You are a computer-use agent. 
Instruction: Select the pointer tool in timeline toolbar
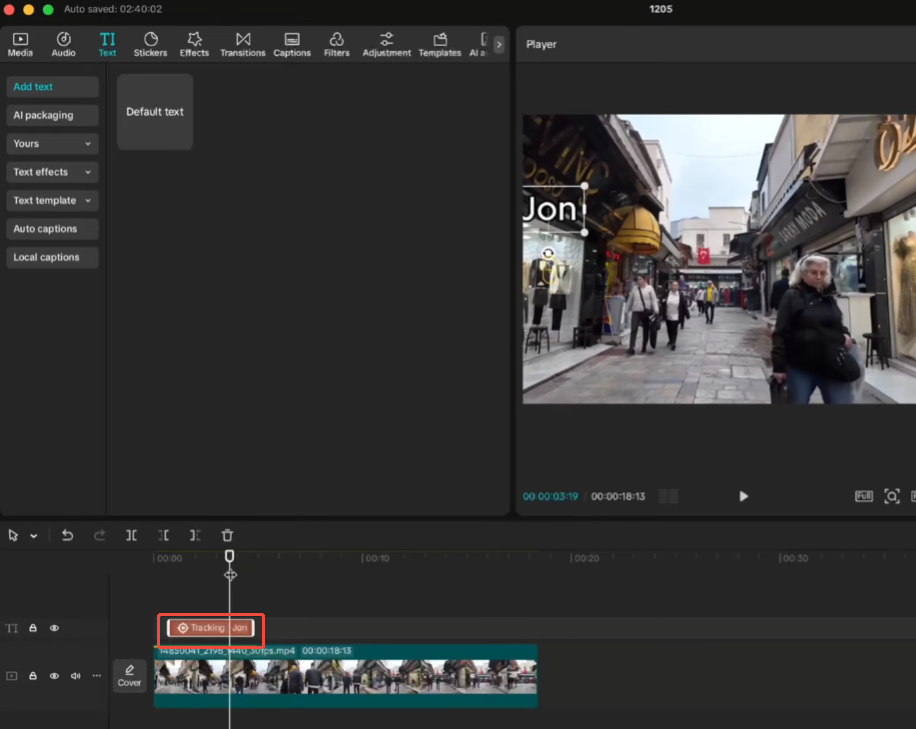tap(13, 535)
